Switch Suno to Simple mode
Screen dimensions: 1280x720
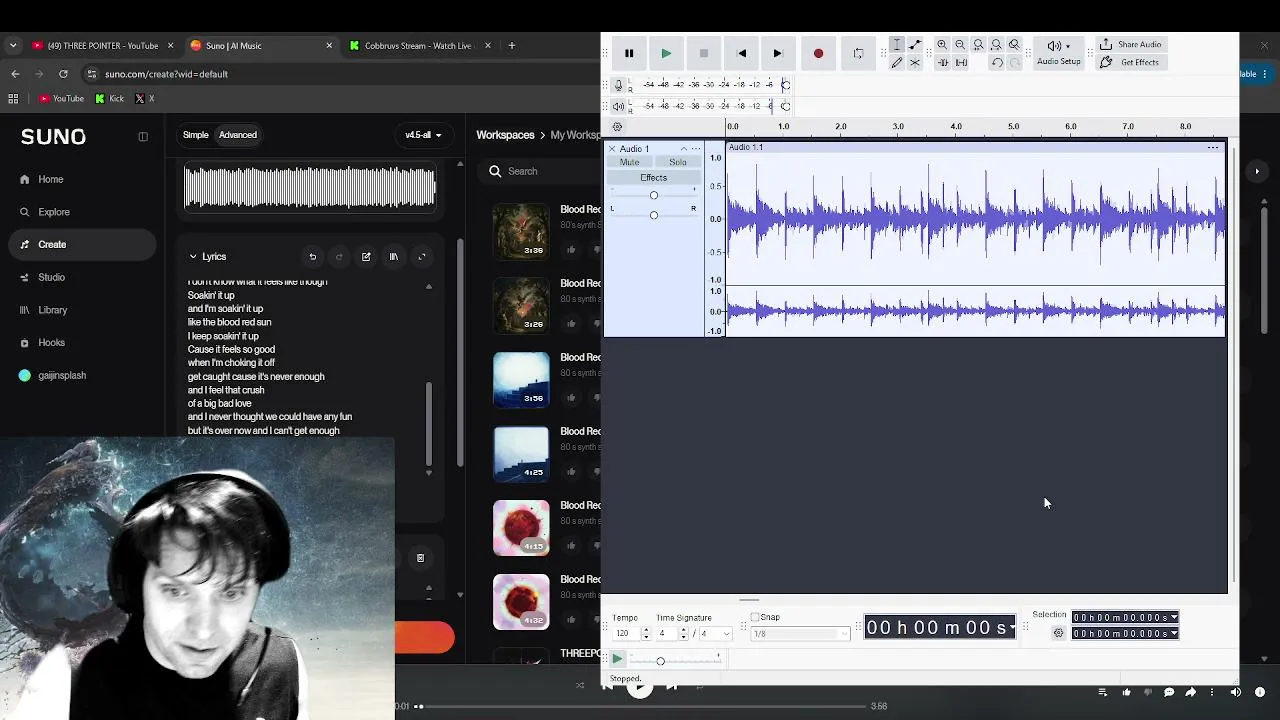tap(196, 135)
